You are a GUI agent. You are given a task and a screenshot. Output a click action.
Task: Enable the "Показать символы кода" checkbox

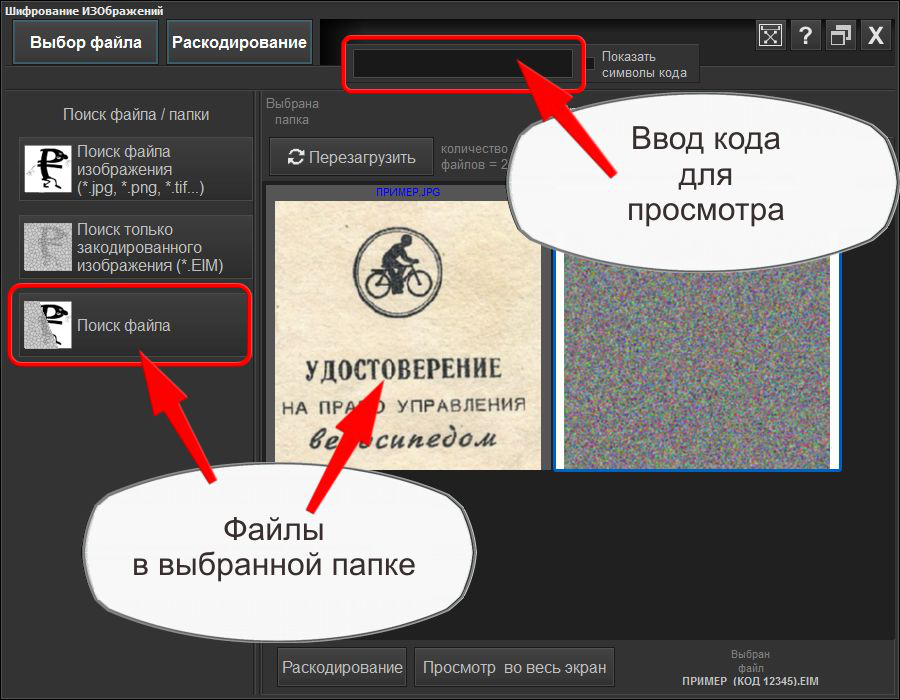tap(588, 62)
